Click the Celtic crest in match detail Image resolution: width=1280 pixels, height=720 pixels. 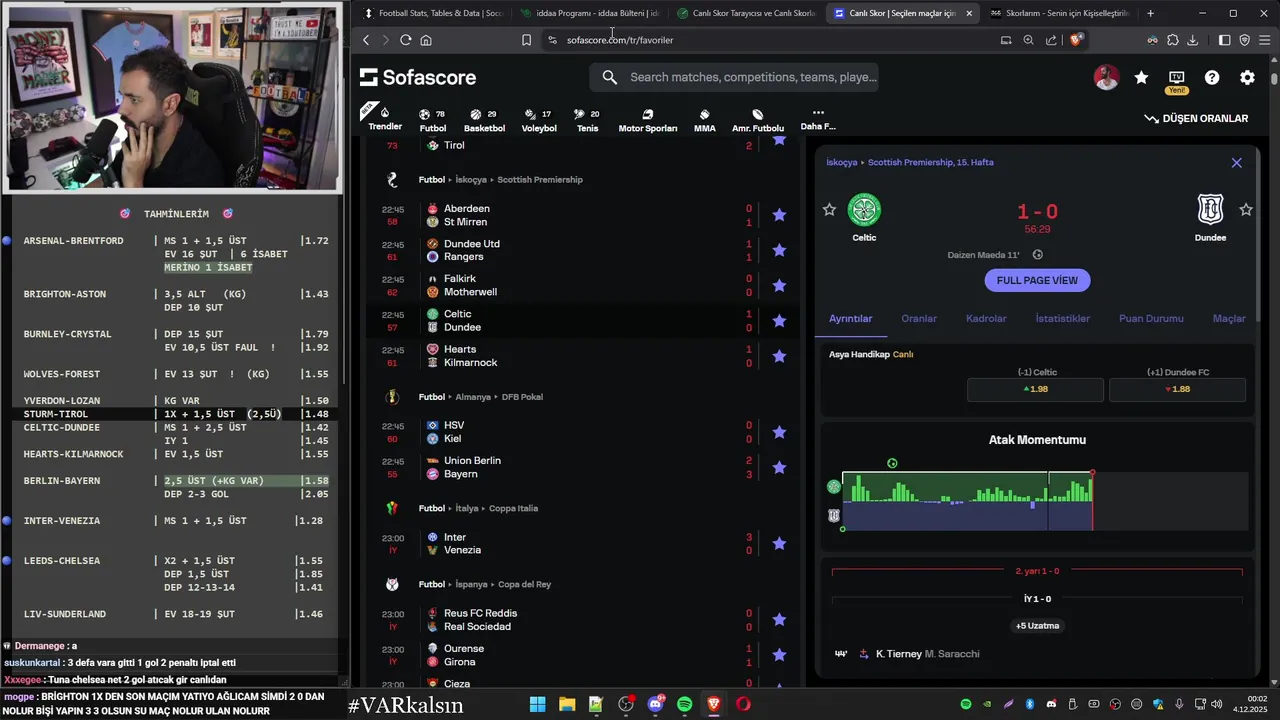coord(864,210)
